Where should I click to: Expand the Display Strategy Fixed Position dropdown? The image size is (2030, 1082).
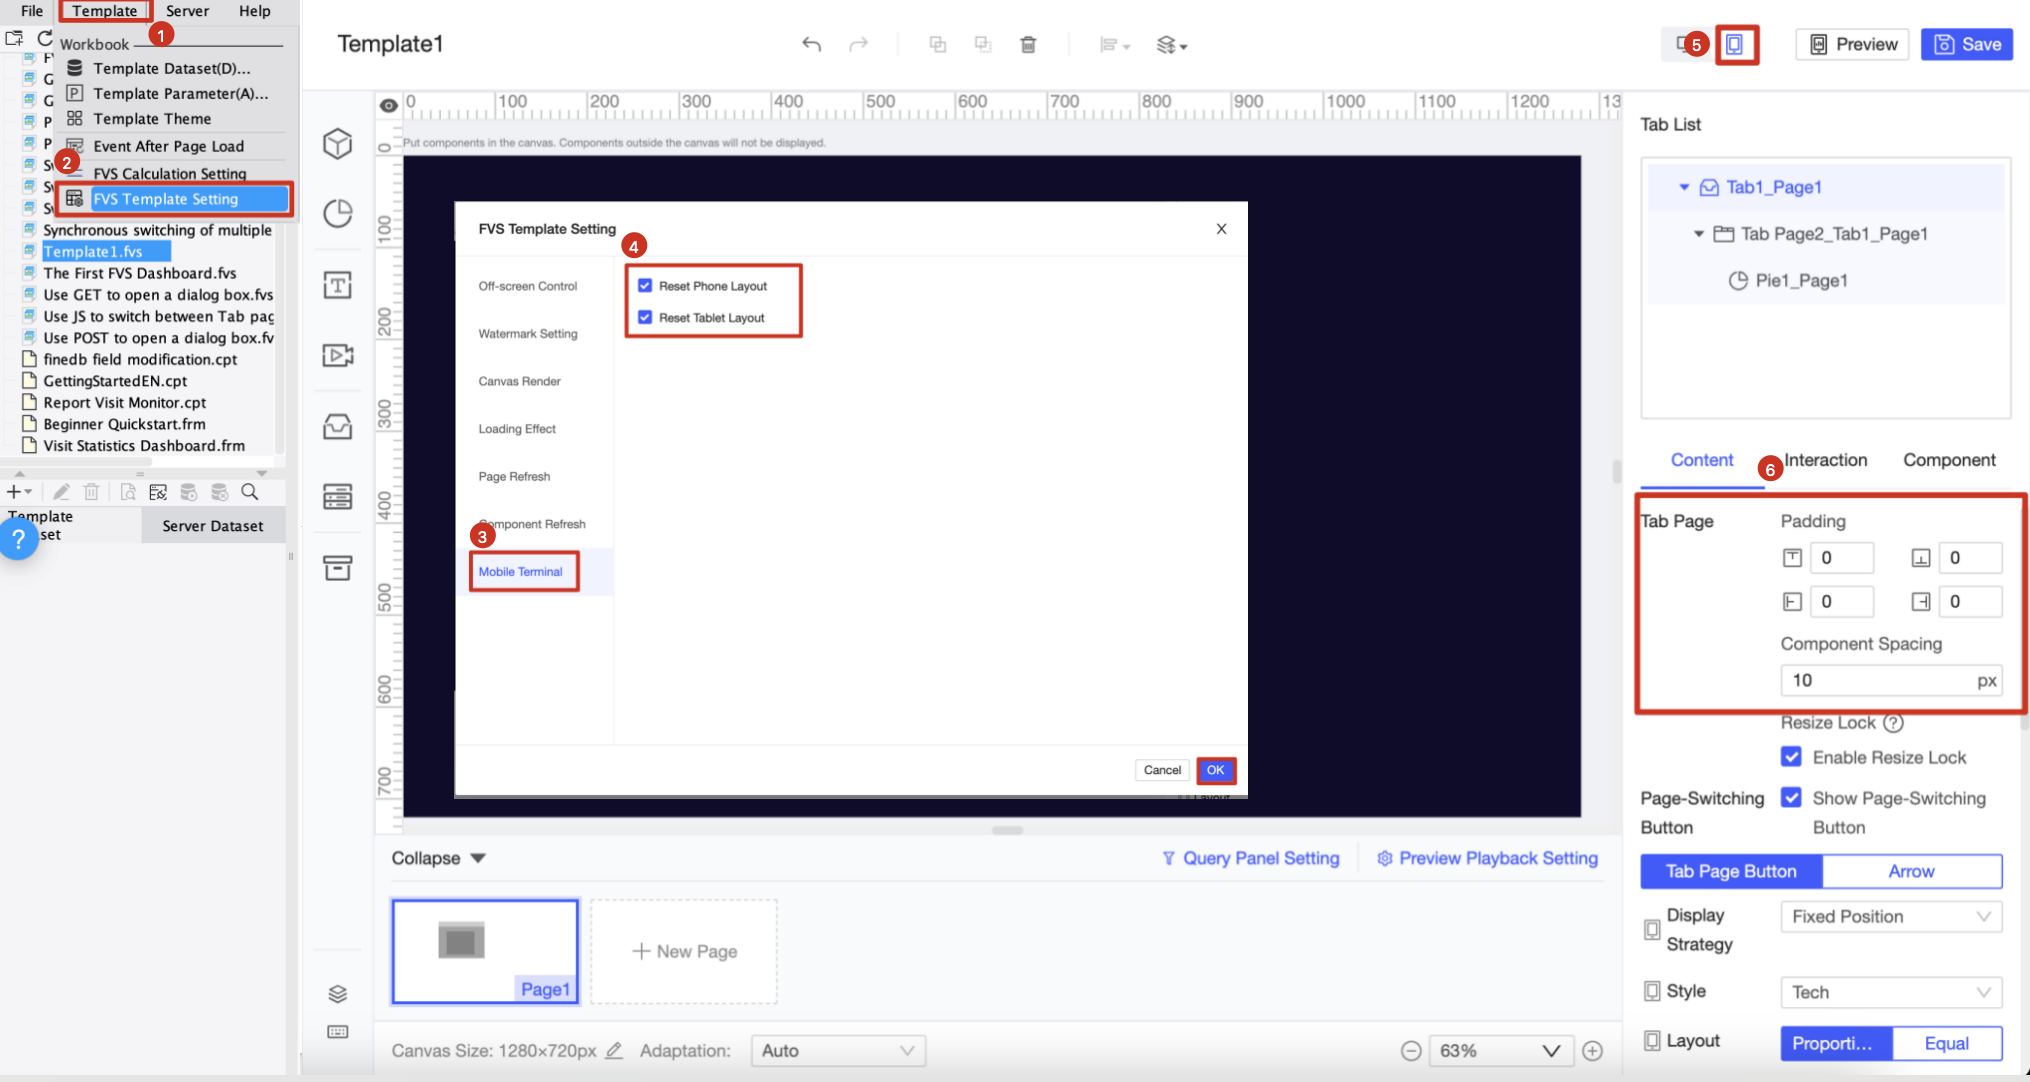pos(1890,916)
